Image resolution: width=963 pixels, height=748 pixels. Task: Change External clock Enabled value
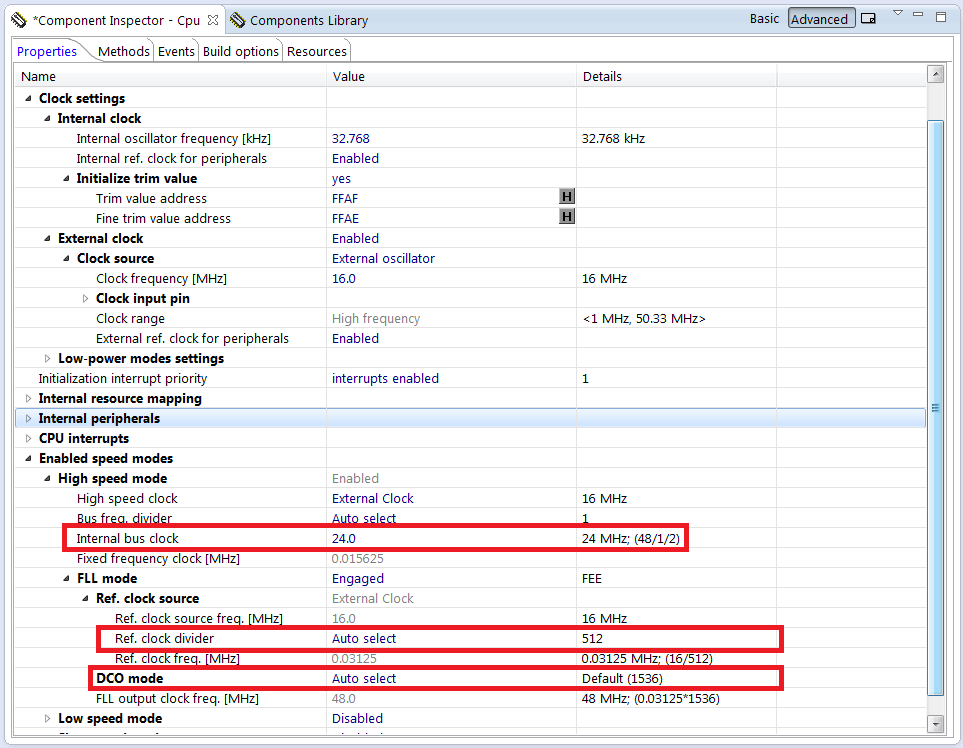click(356, 238)
